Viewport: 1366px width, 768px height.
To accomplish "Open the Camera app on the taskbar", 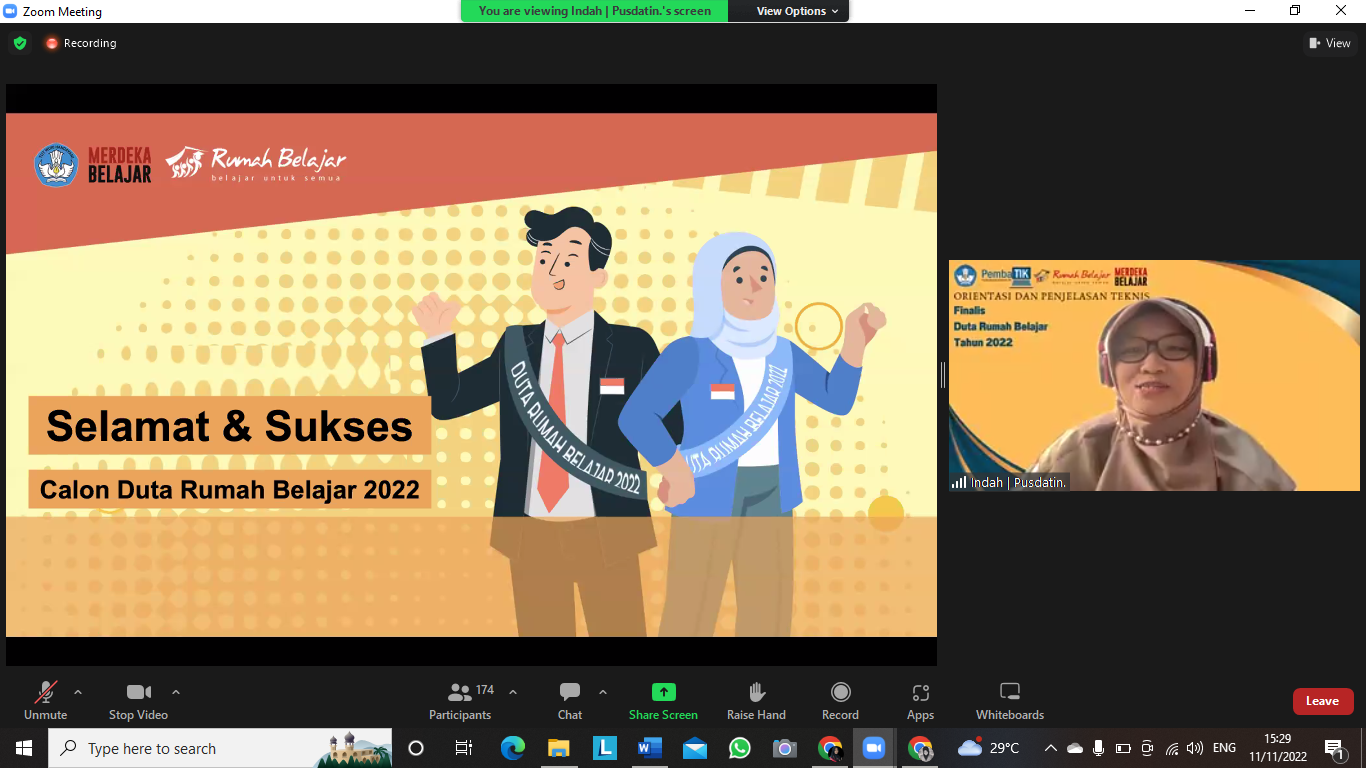I will click(x=785, y=748).
